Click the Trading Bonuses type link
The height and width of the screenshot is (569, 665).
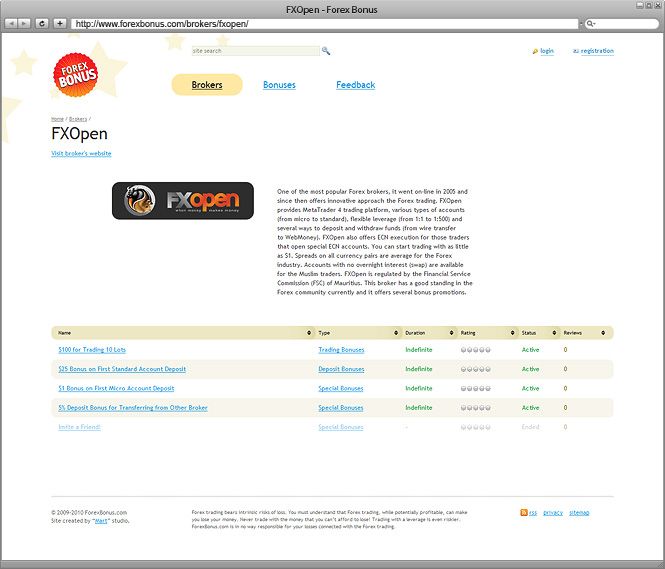[341, 350]
